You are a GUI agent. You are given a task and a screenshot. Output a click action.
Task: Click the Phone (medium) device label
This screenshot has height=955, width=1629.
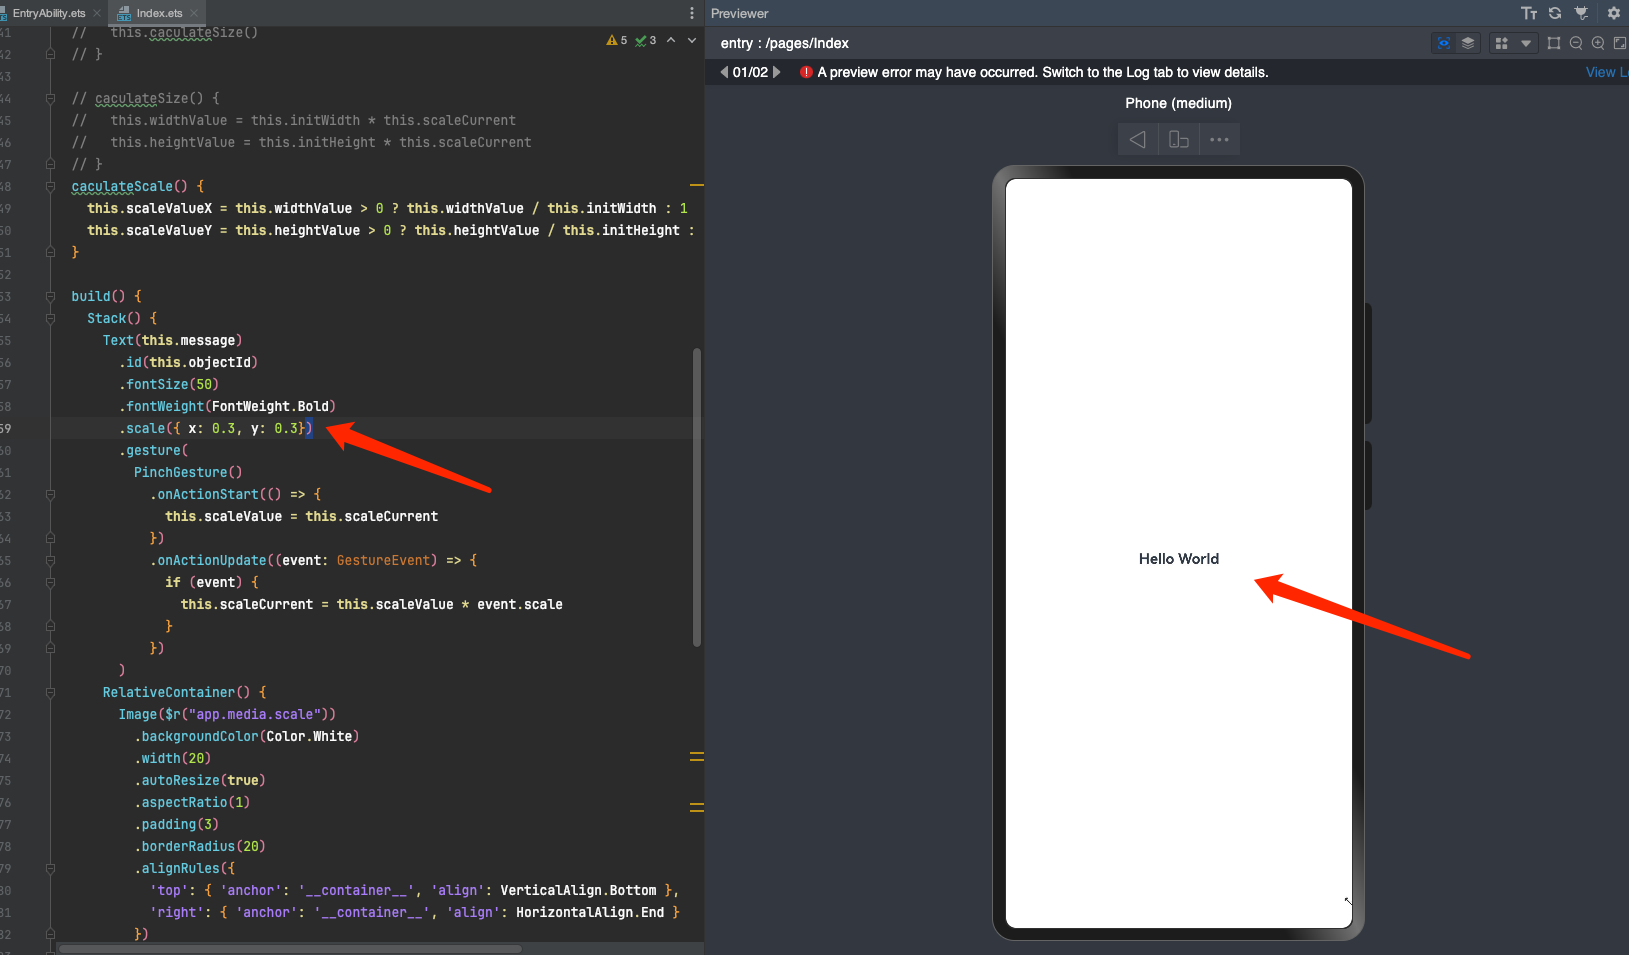coord(1178,103)
